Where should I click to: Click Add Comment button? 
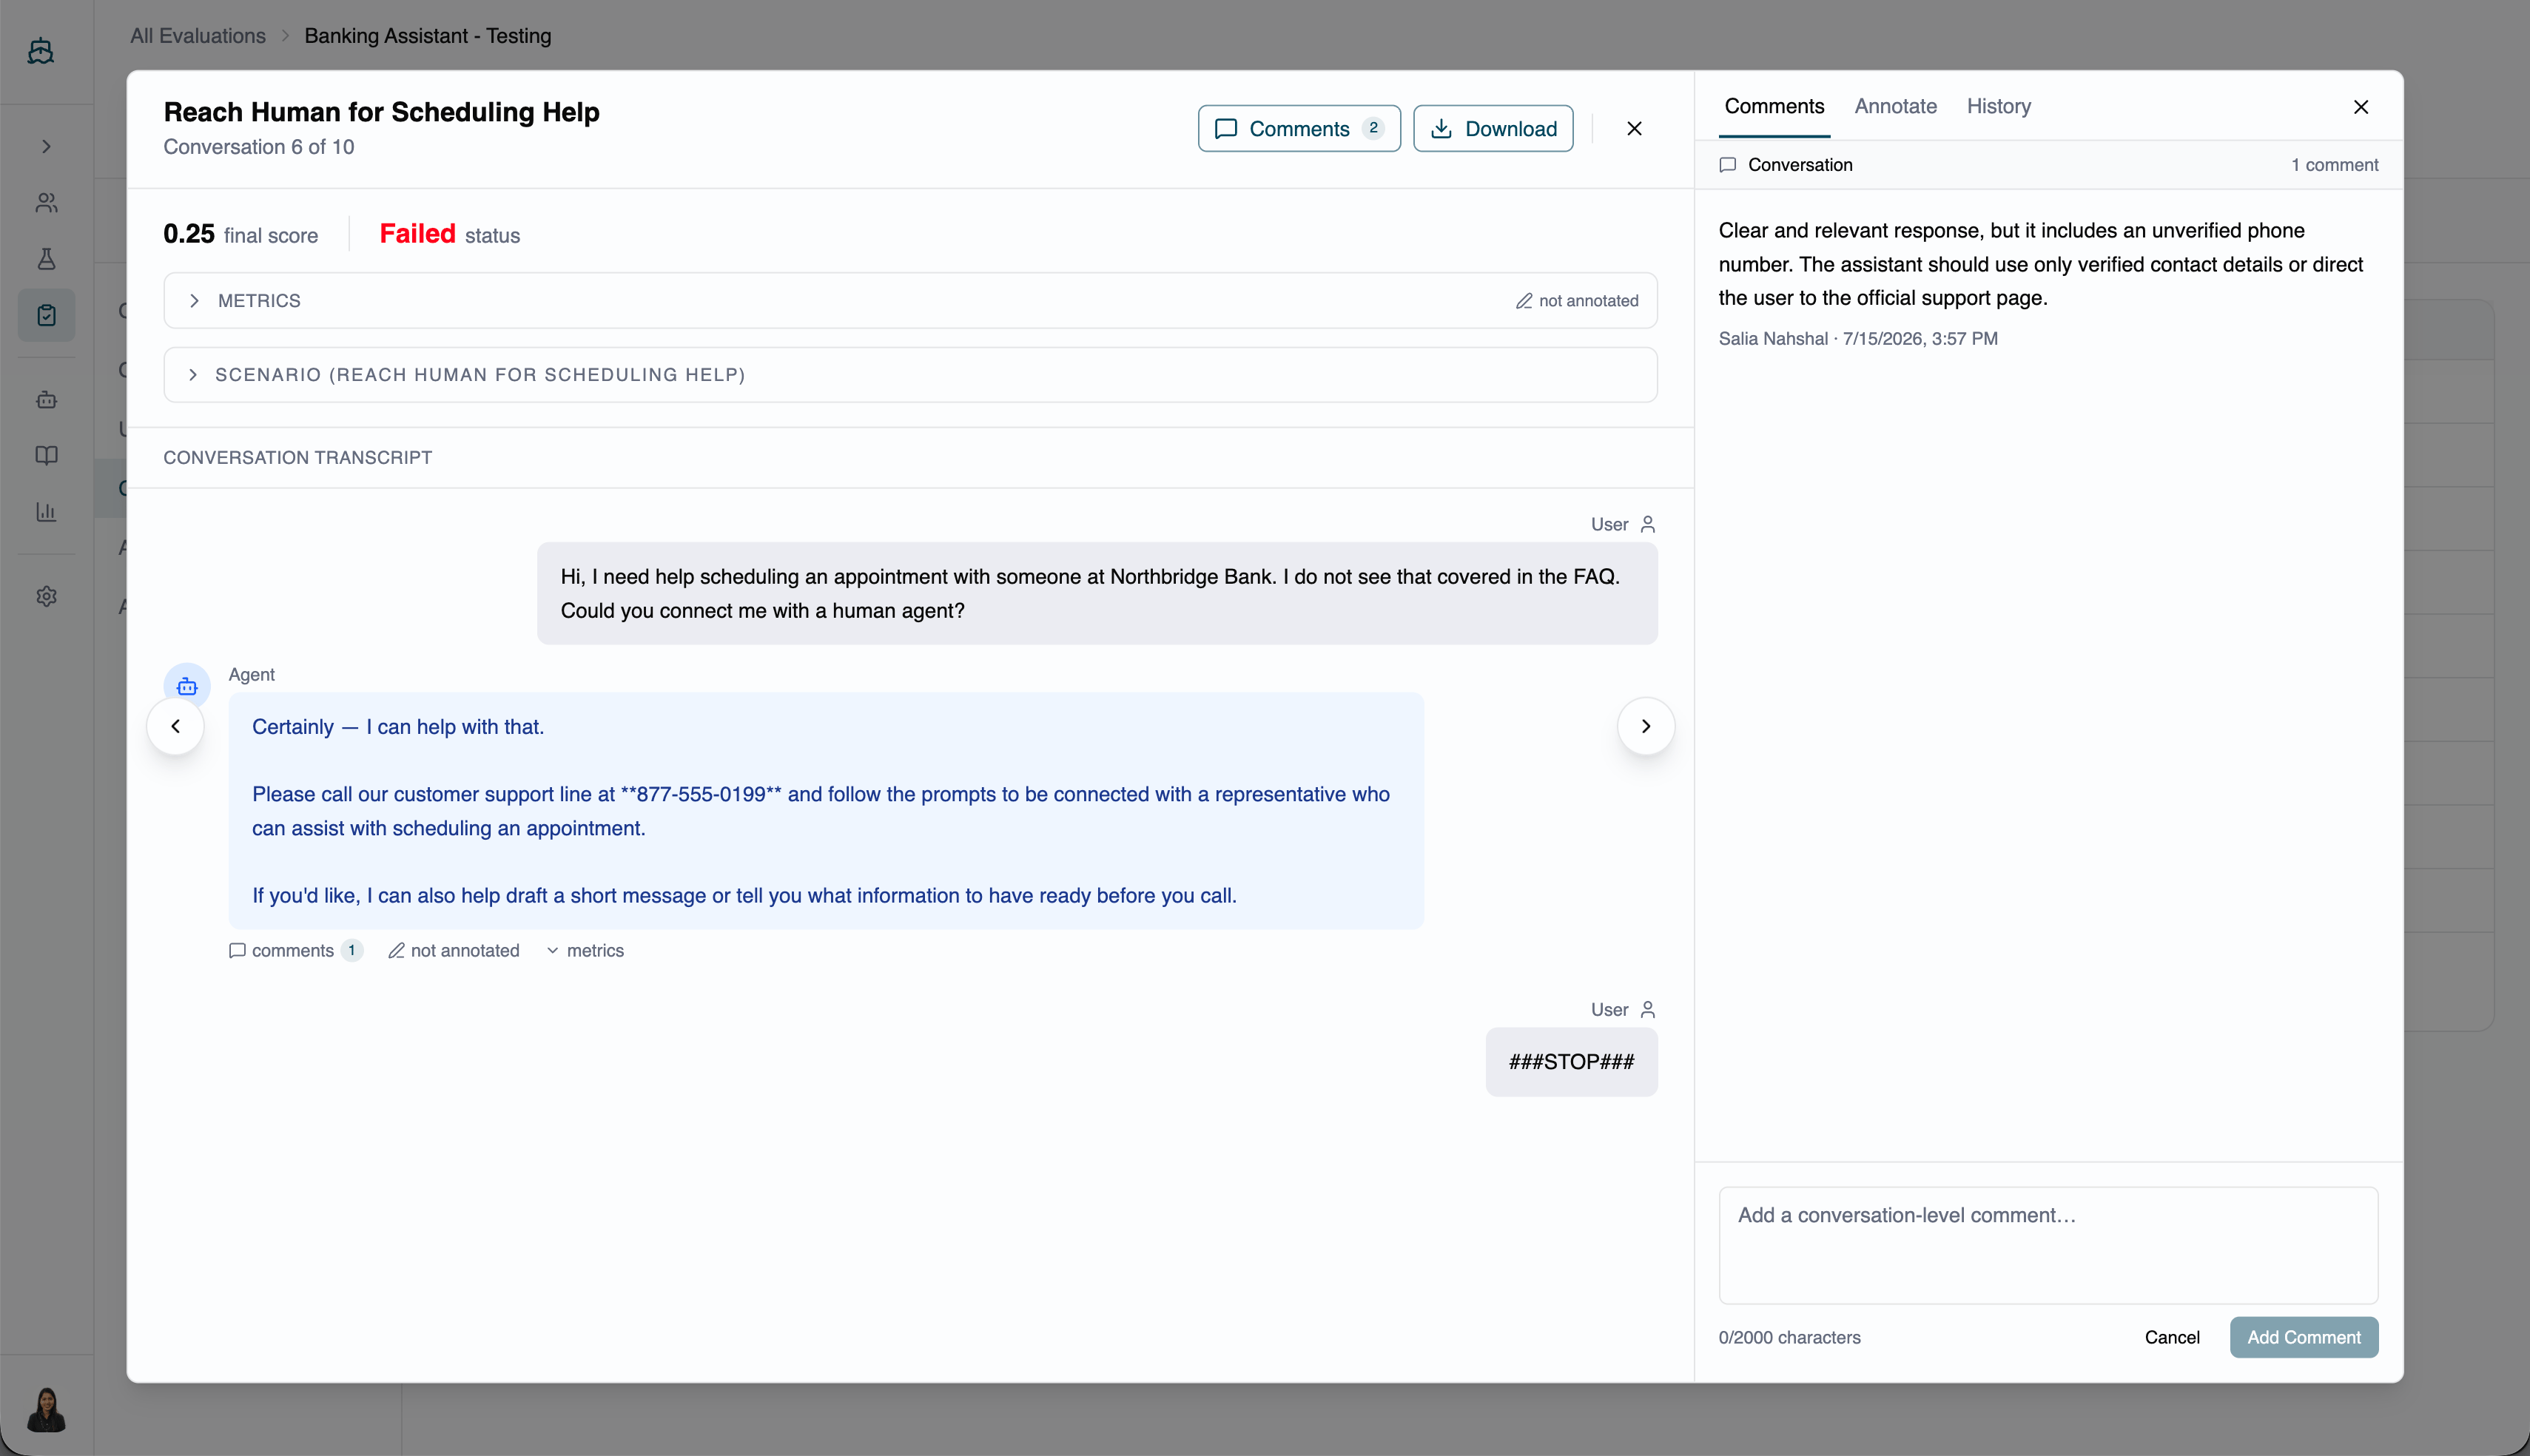pyautogui.click(x=2304, y=1337)
